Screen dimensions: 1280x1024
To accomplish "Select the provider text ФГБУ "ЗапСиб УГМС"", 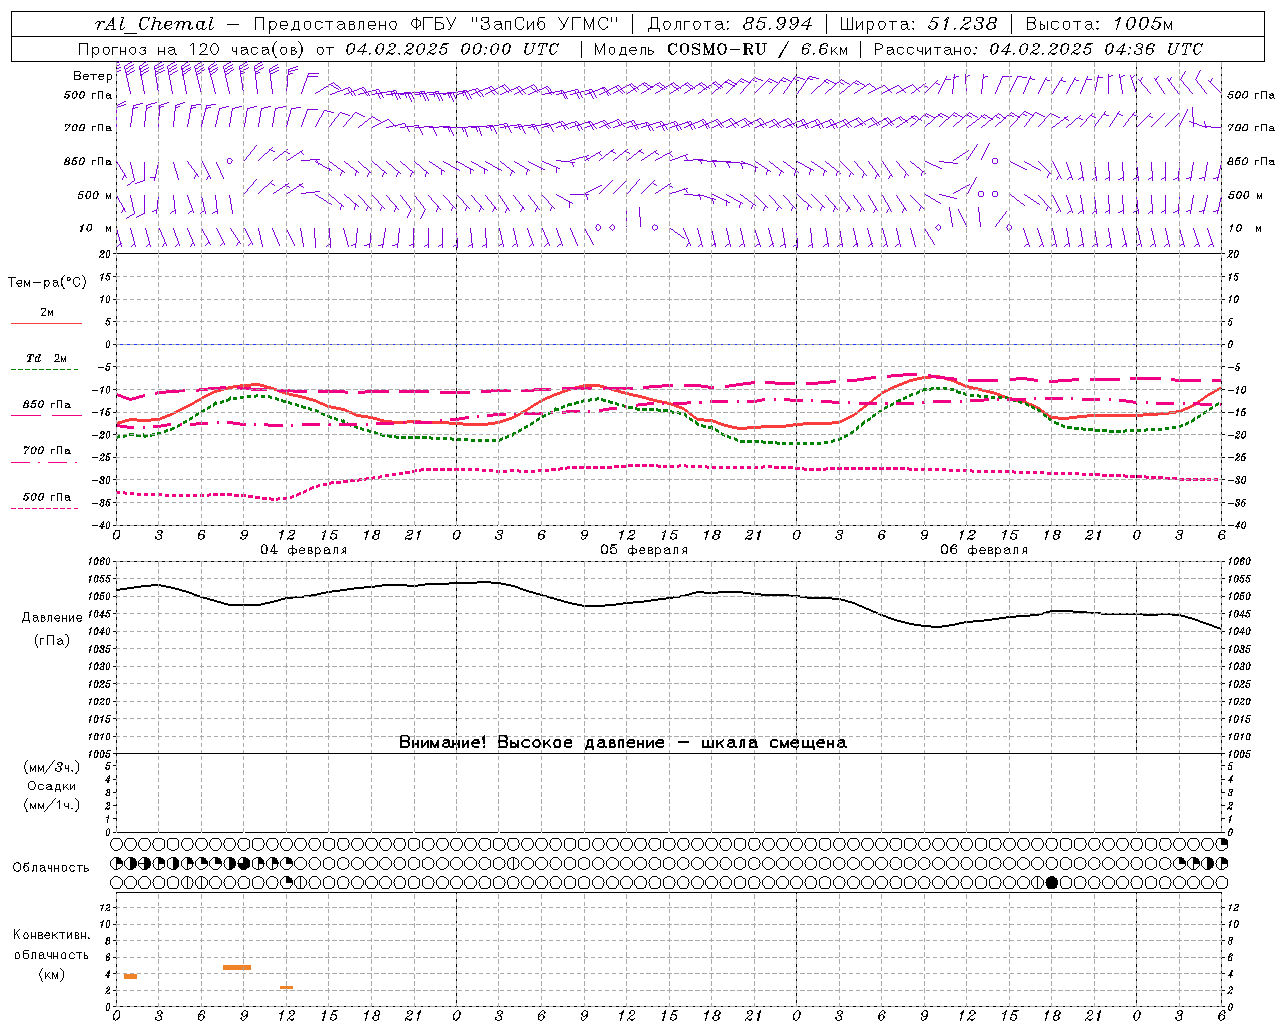I will [x=514, y=24].
